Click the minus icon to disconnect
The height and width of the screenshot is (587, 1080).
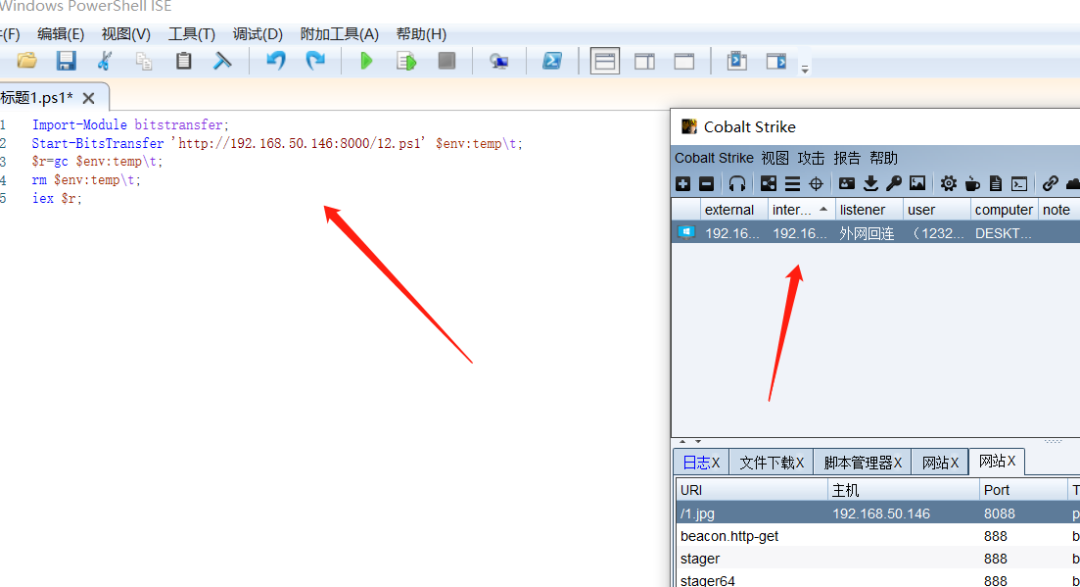[x=707, y=183]
